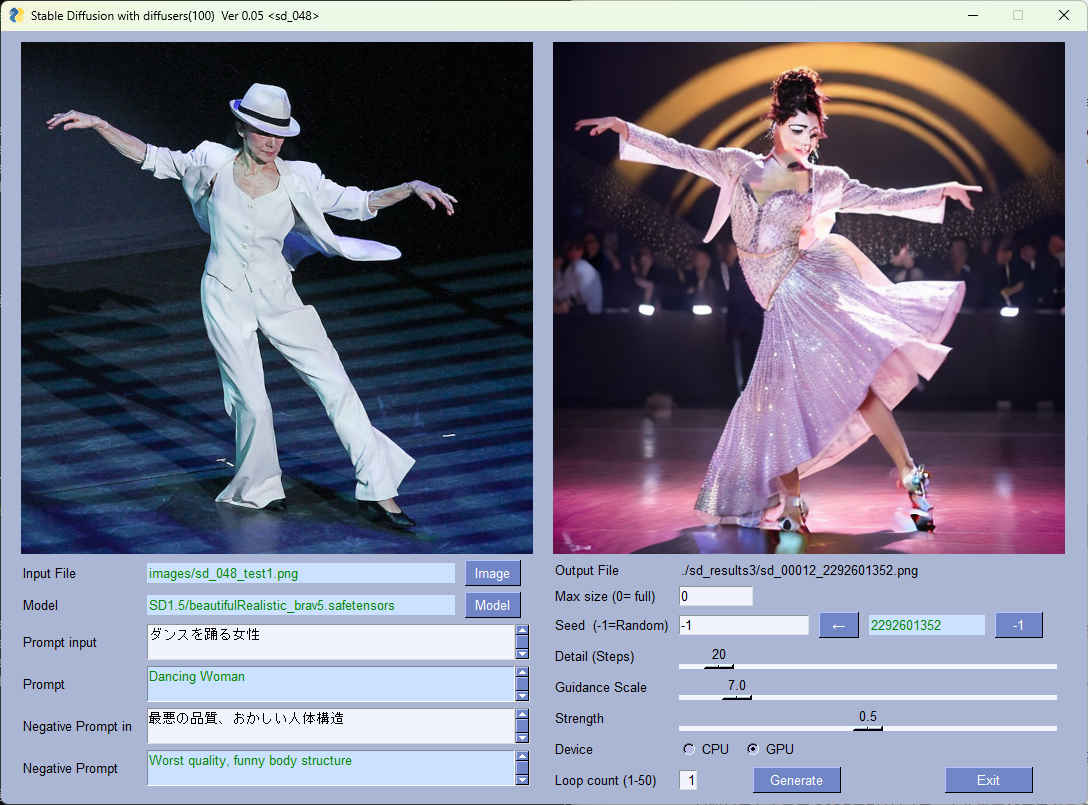The height and width of the screenshot is (805, 1088).
Task: Click the Exit button
Action: pos(988,780)
